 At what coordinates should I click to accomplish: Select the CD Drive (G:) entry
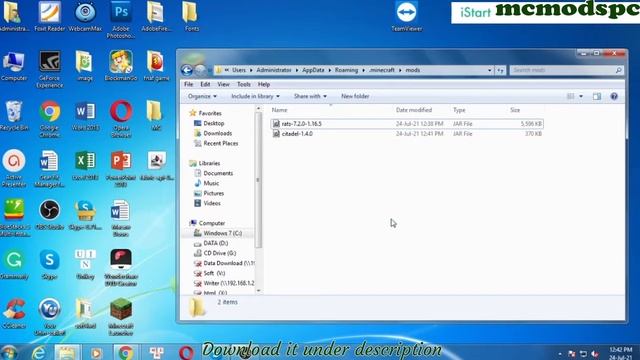pyautogui.click(x=220, y=253)
